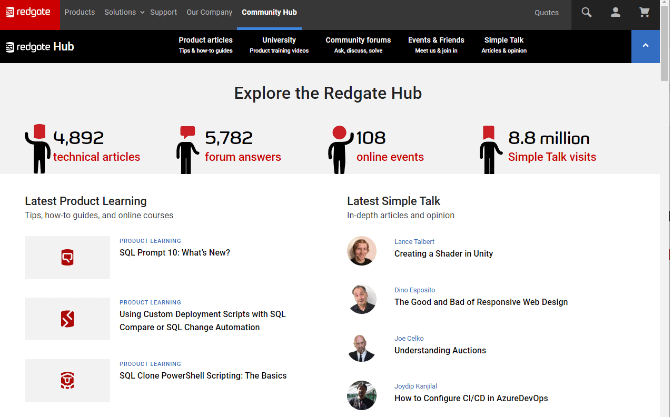The height and width of the screenshot is (417, 670).
Task: Click Product Learning tag above Custom Deployment Scripts
Action: pyautogui.click(x=150, y=302)
